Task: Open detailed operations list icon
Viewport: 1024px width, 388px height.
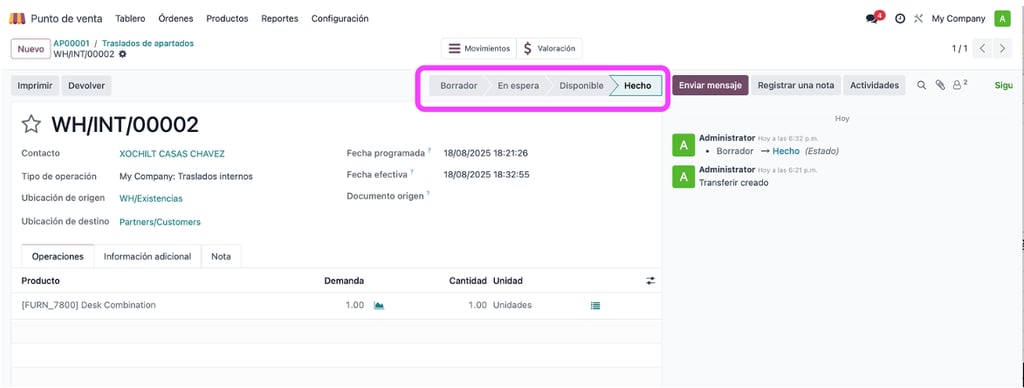Action: click(595, 305)
